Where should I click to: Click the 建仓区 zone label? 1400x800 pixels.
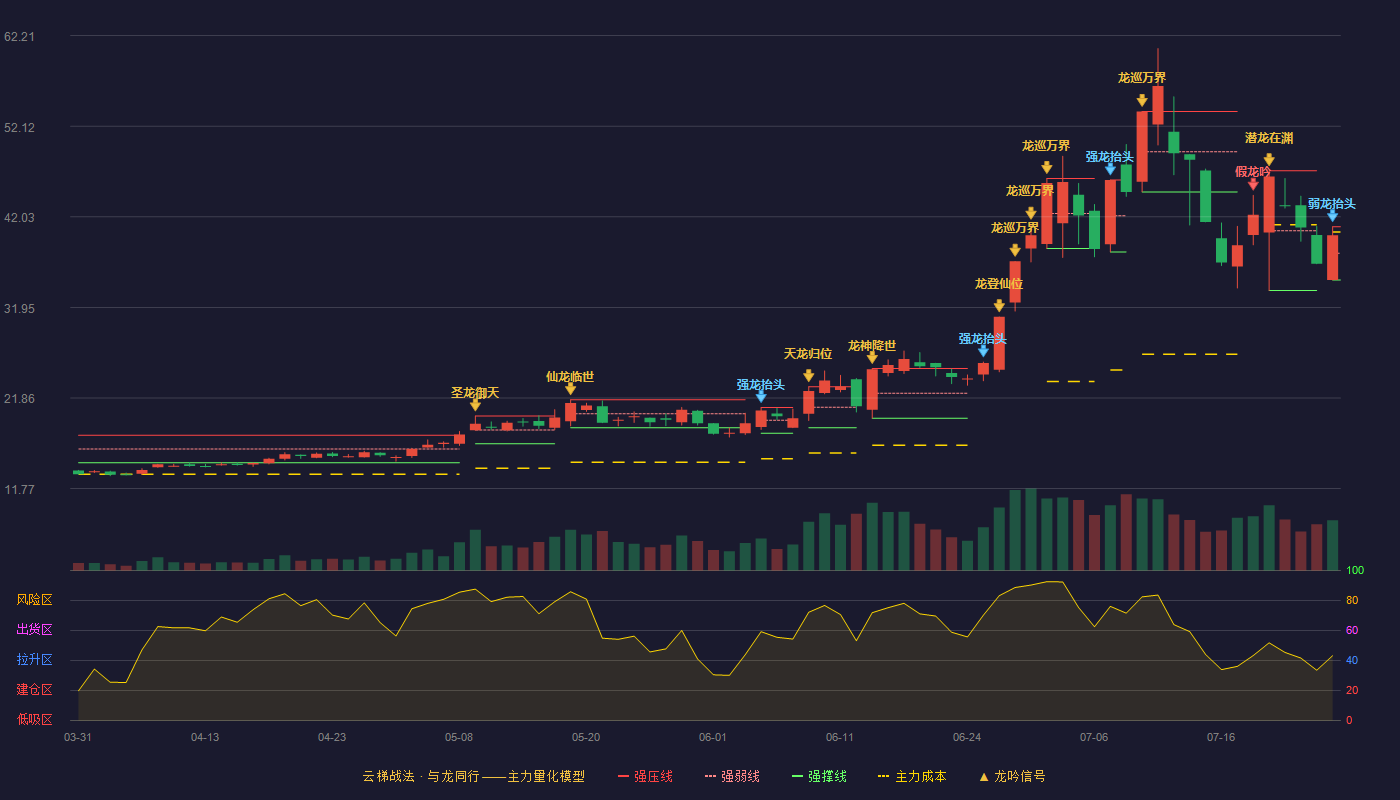click(34, 690)
